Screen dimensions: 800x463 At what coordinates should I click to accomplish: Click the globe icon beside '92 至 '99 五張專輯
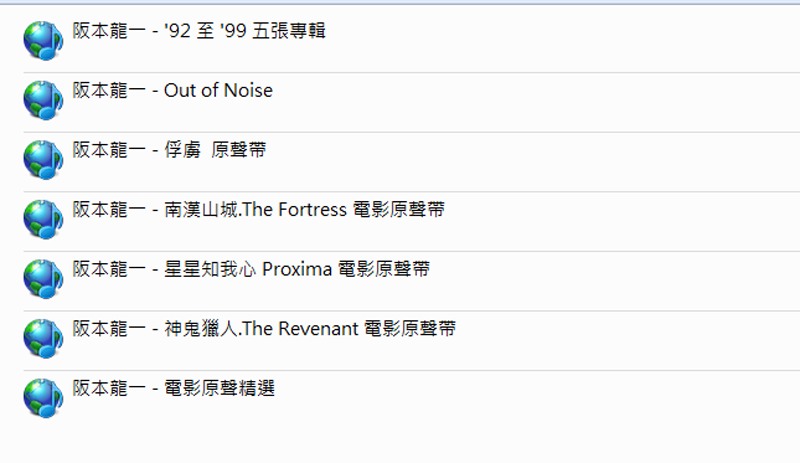pyautogui.click(x=43, y=40)
